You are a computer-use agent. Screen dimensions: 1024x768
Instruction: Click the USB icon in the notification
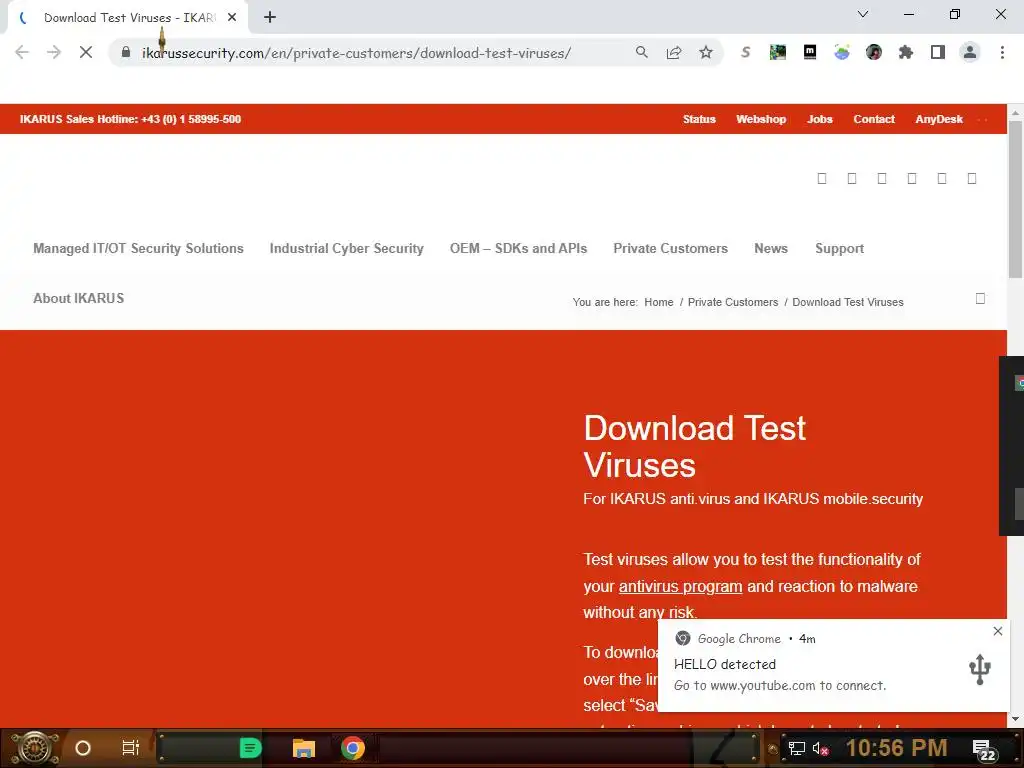(x=980, y=669)
